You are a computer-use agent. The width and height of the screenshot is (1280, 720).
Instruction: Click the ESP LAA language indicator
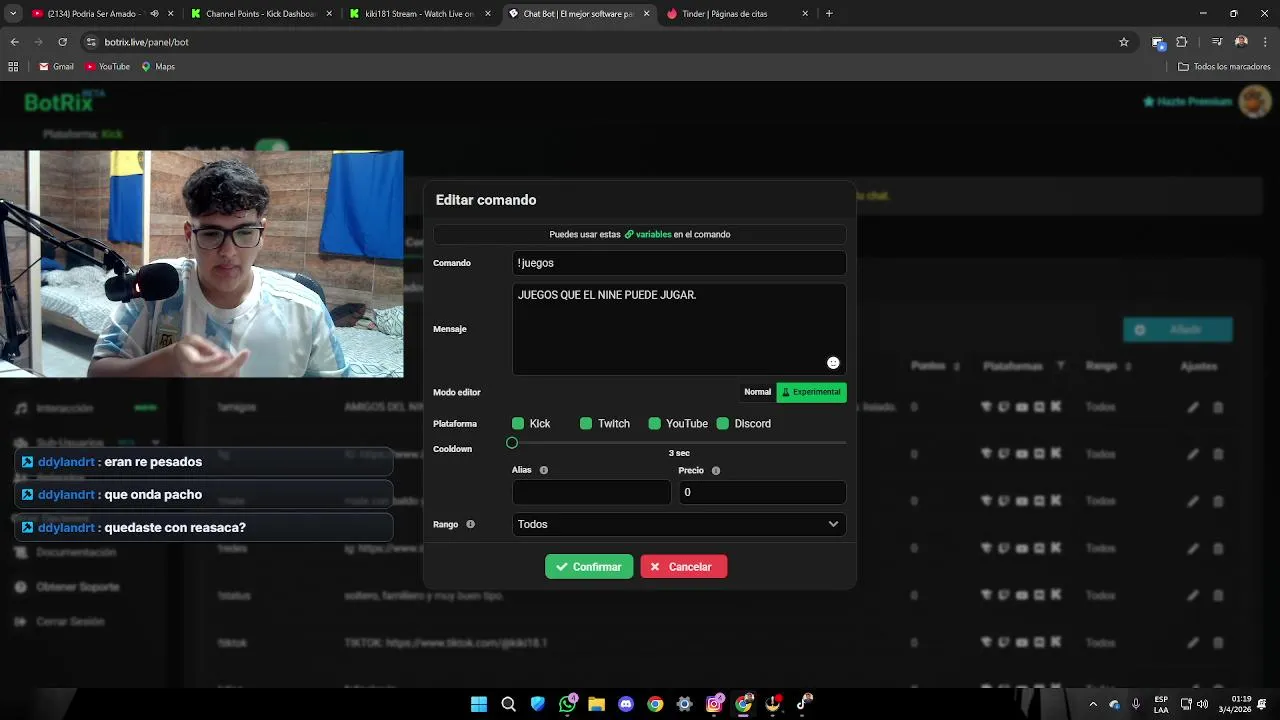(1161, 704)
